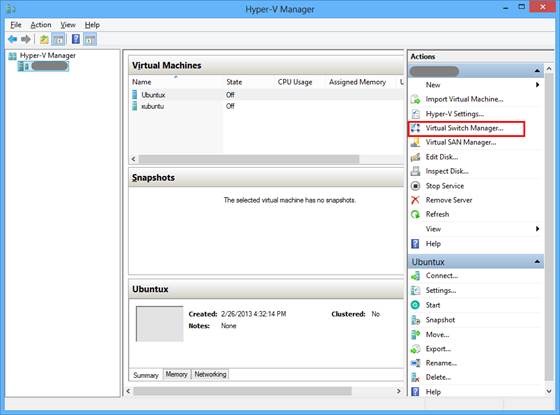Click Hyper-V Settings action text
This screenshot has width=560, height=415.
tap(455, 114)
